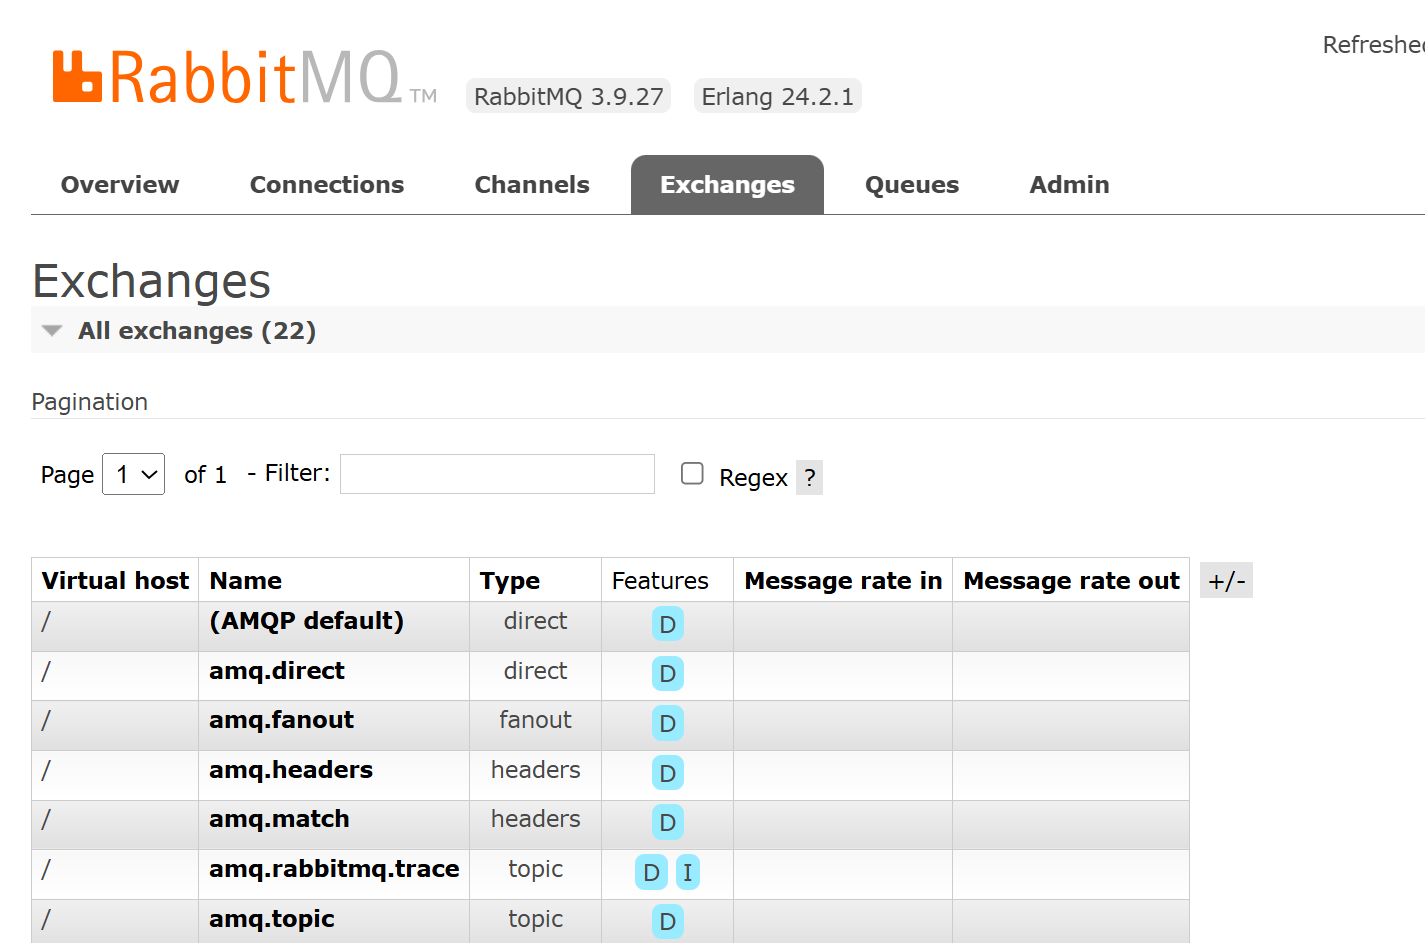Click the Exchanges page heading
The image size is (1425, 943).
pyautogui.click(x=152, y=281)
